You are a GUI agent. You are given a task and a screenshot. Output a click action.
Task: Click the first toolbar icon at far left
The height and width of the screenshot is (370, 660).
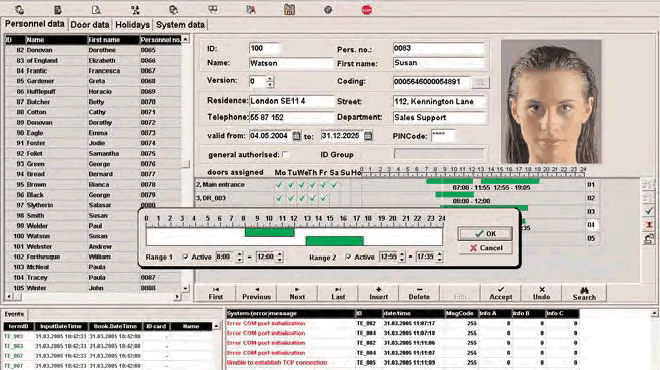click(x=19, y=10)
